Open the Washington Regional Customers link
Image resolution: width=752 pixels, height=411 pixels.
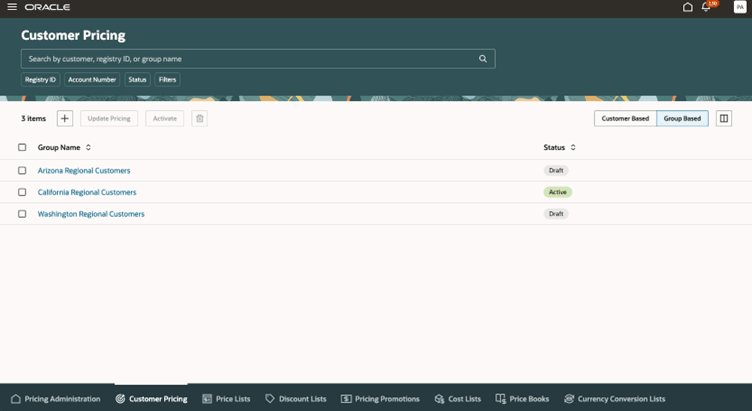click(x=91, y=214)
